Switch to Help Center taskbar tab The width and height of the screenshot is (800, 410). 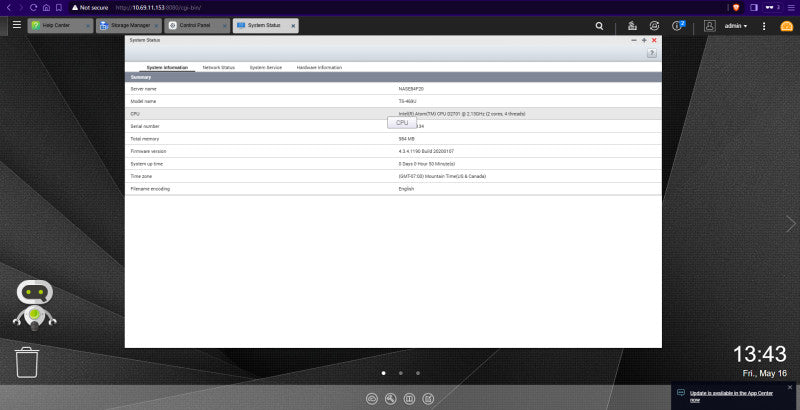pyautogui.click(x=60, y=25)
